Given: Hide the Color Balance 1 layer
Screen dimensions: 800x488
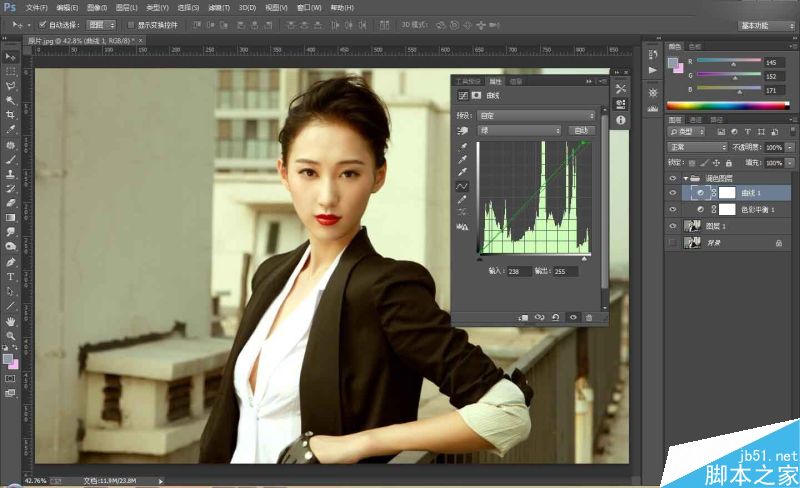Looking at the screenshot, I should pos(672,209).
